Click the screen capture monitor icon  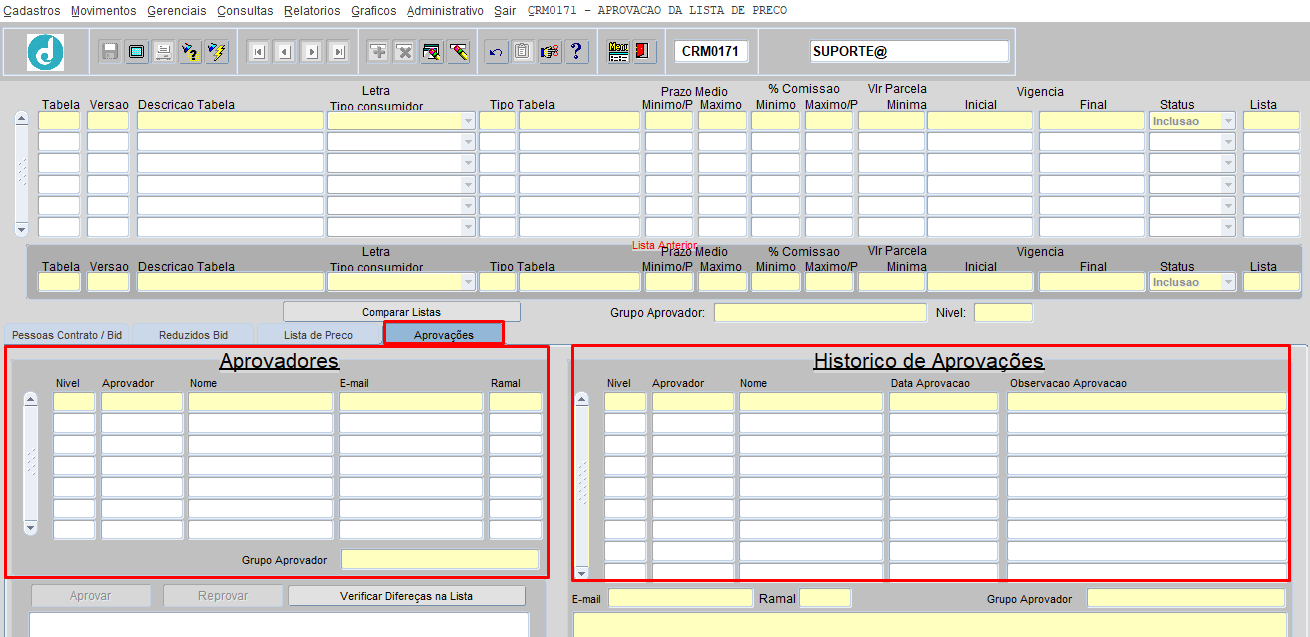coord(137,51)
